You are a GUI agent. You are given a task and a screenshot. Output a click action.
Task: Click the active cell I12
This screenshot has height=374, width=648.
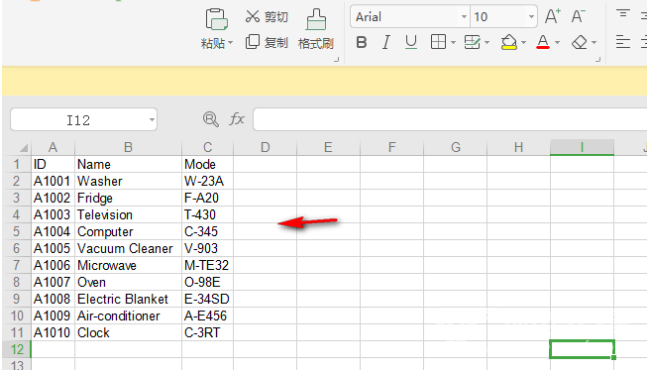tap(582, 349)
